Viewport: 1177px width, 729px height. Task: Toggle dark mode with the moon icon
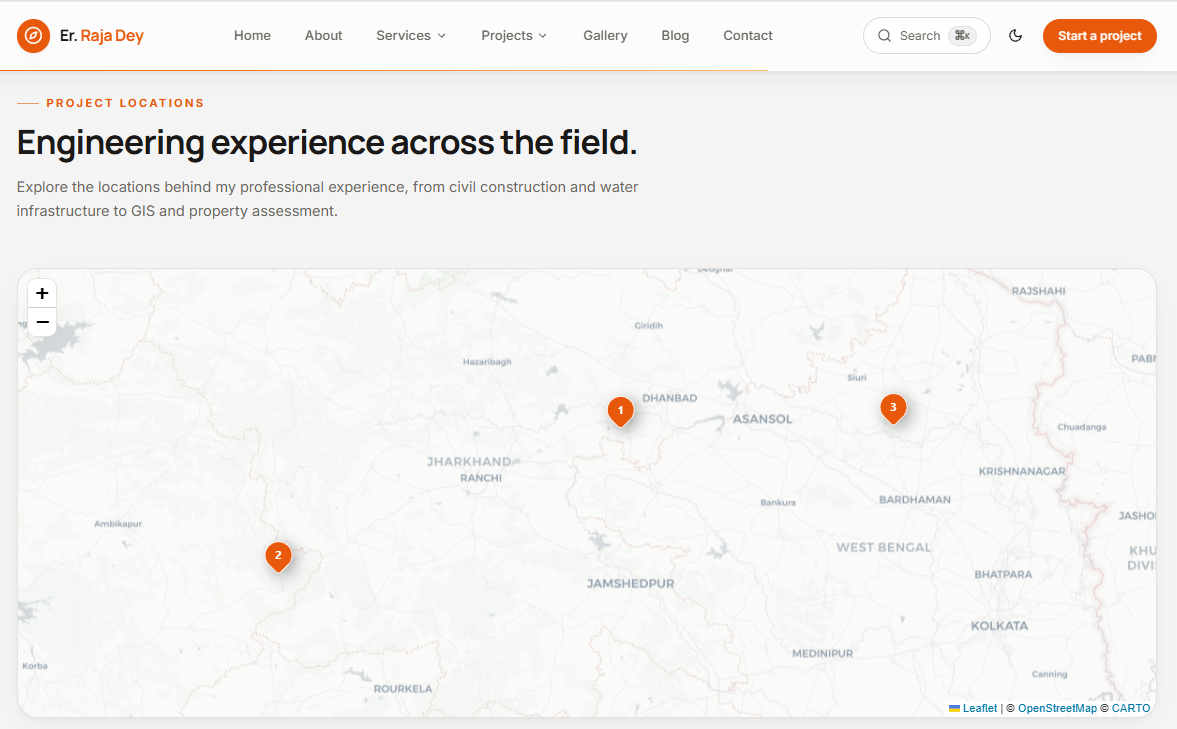point(1015,35)
